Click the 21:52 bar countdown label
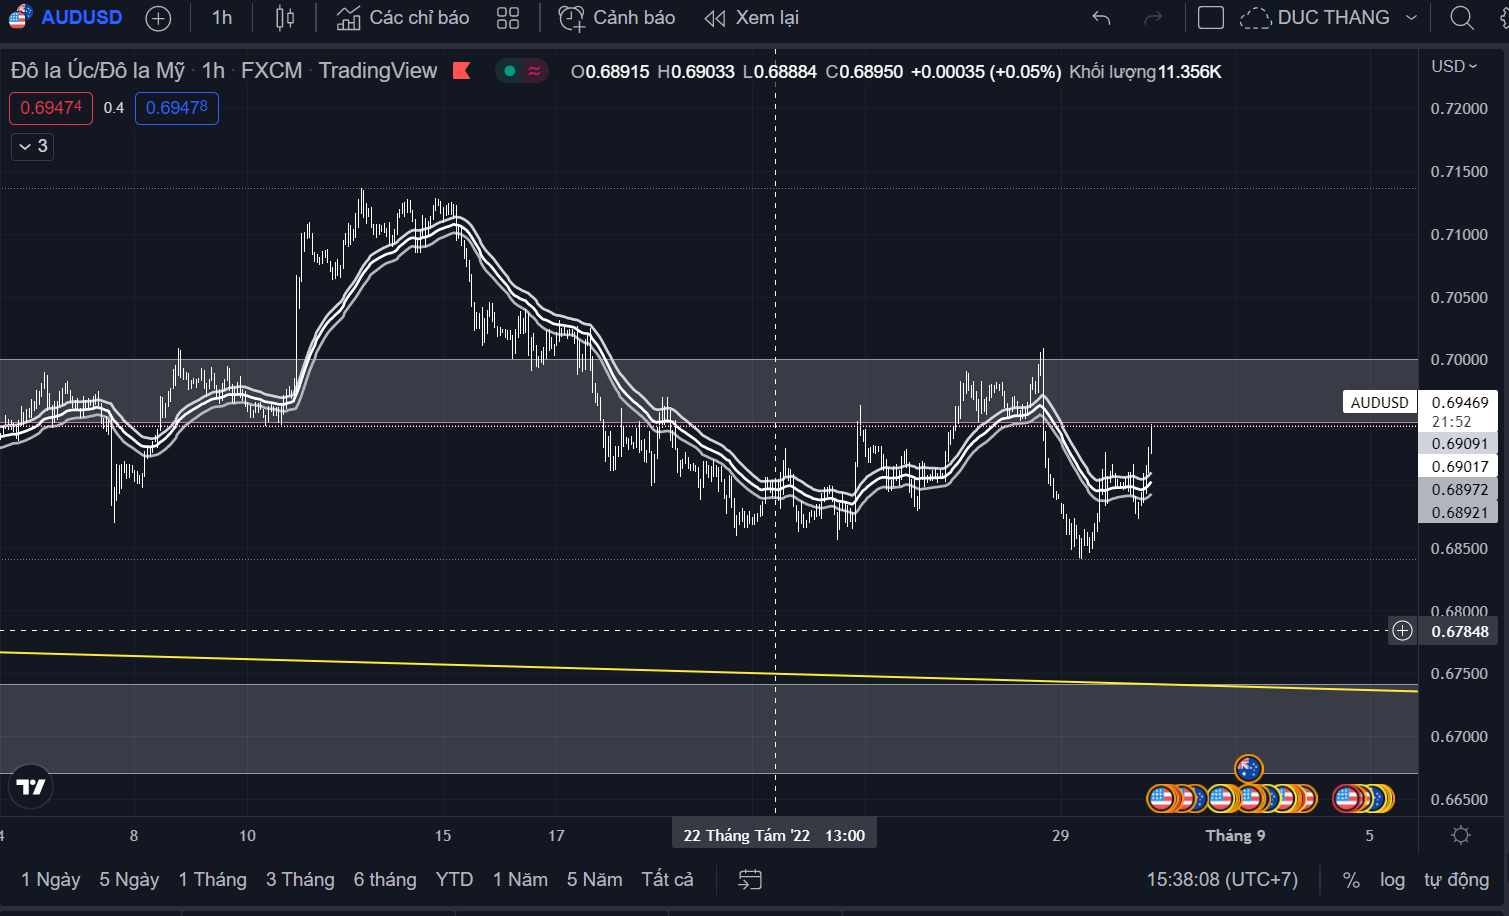1509x916 pixels. click(x=1451, y=422)
